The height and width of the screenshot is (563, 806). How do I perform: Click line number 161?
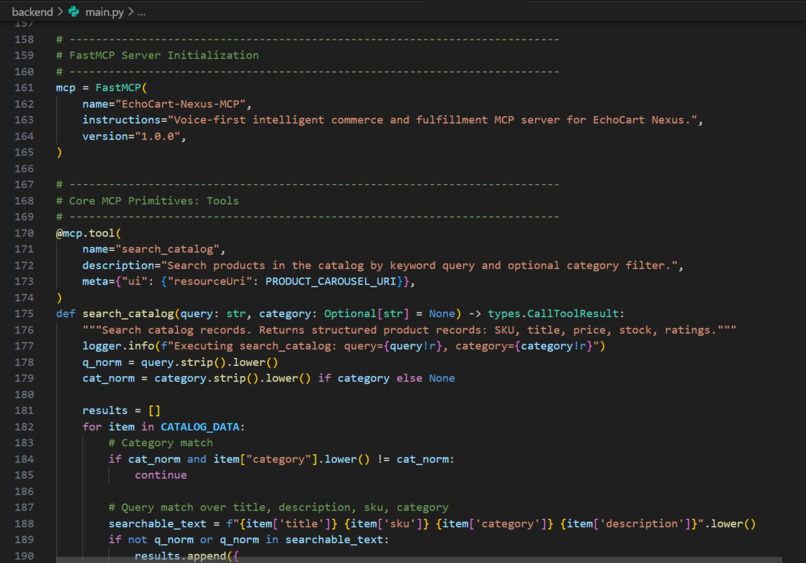(x=24, y=87)
